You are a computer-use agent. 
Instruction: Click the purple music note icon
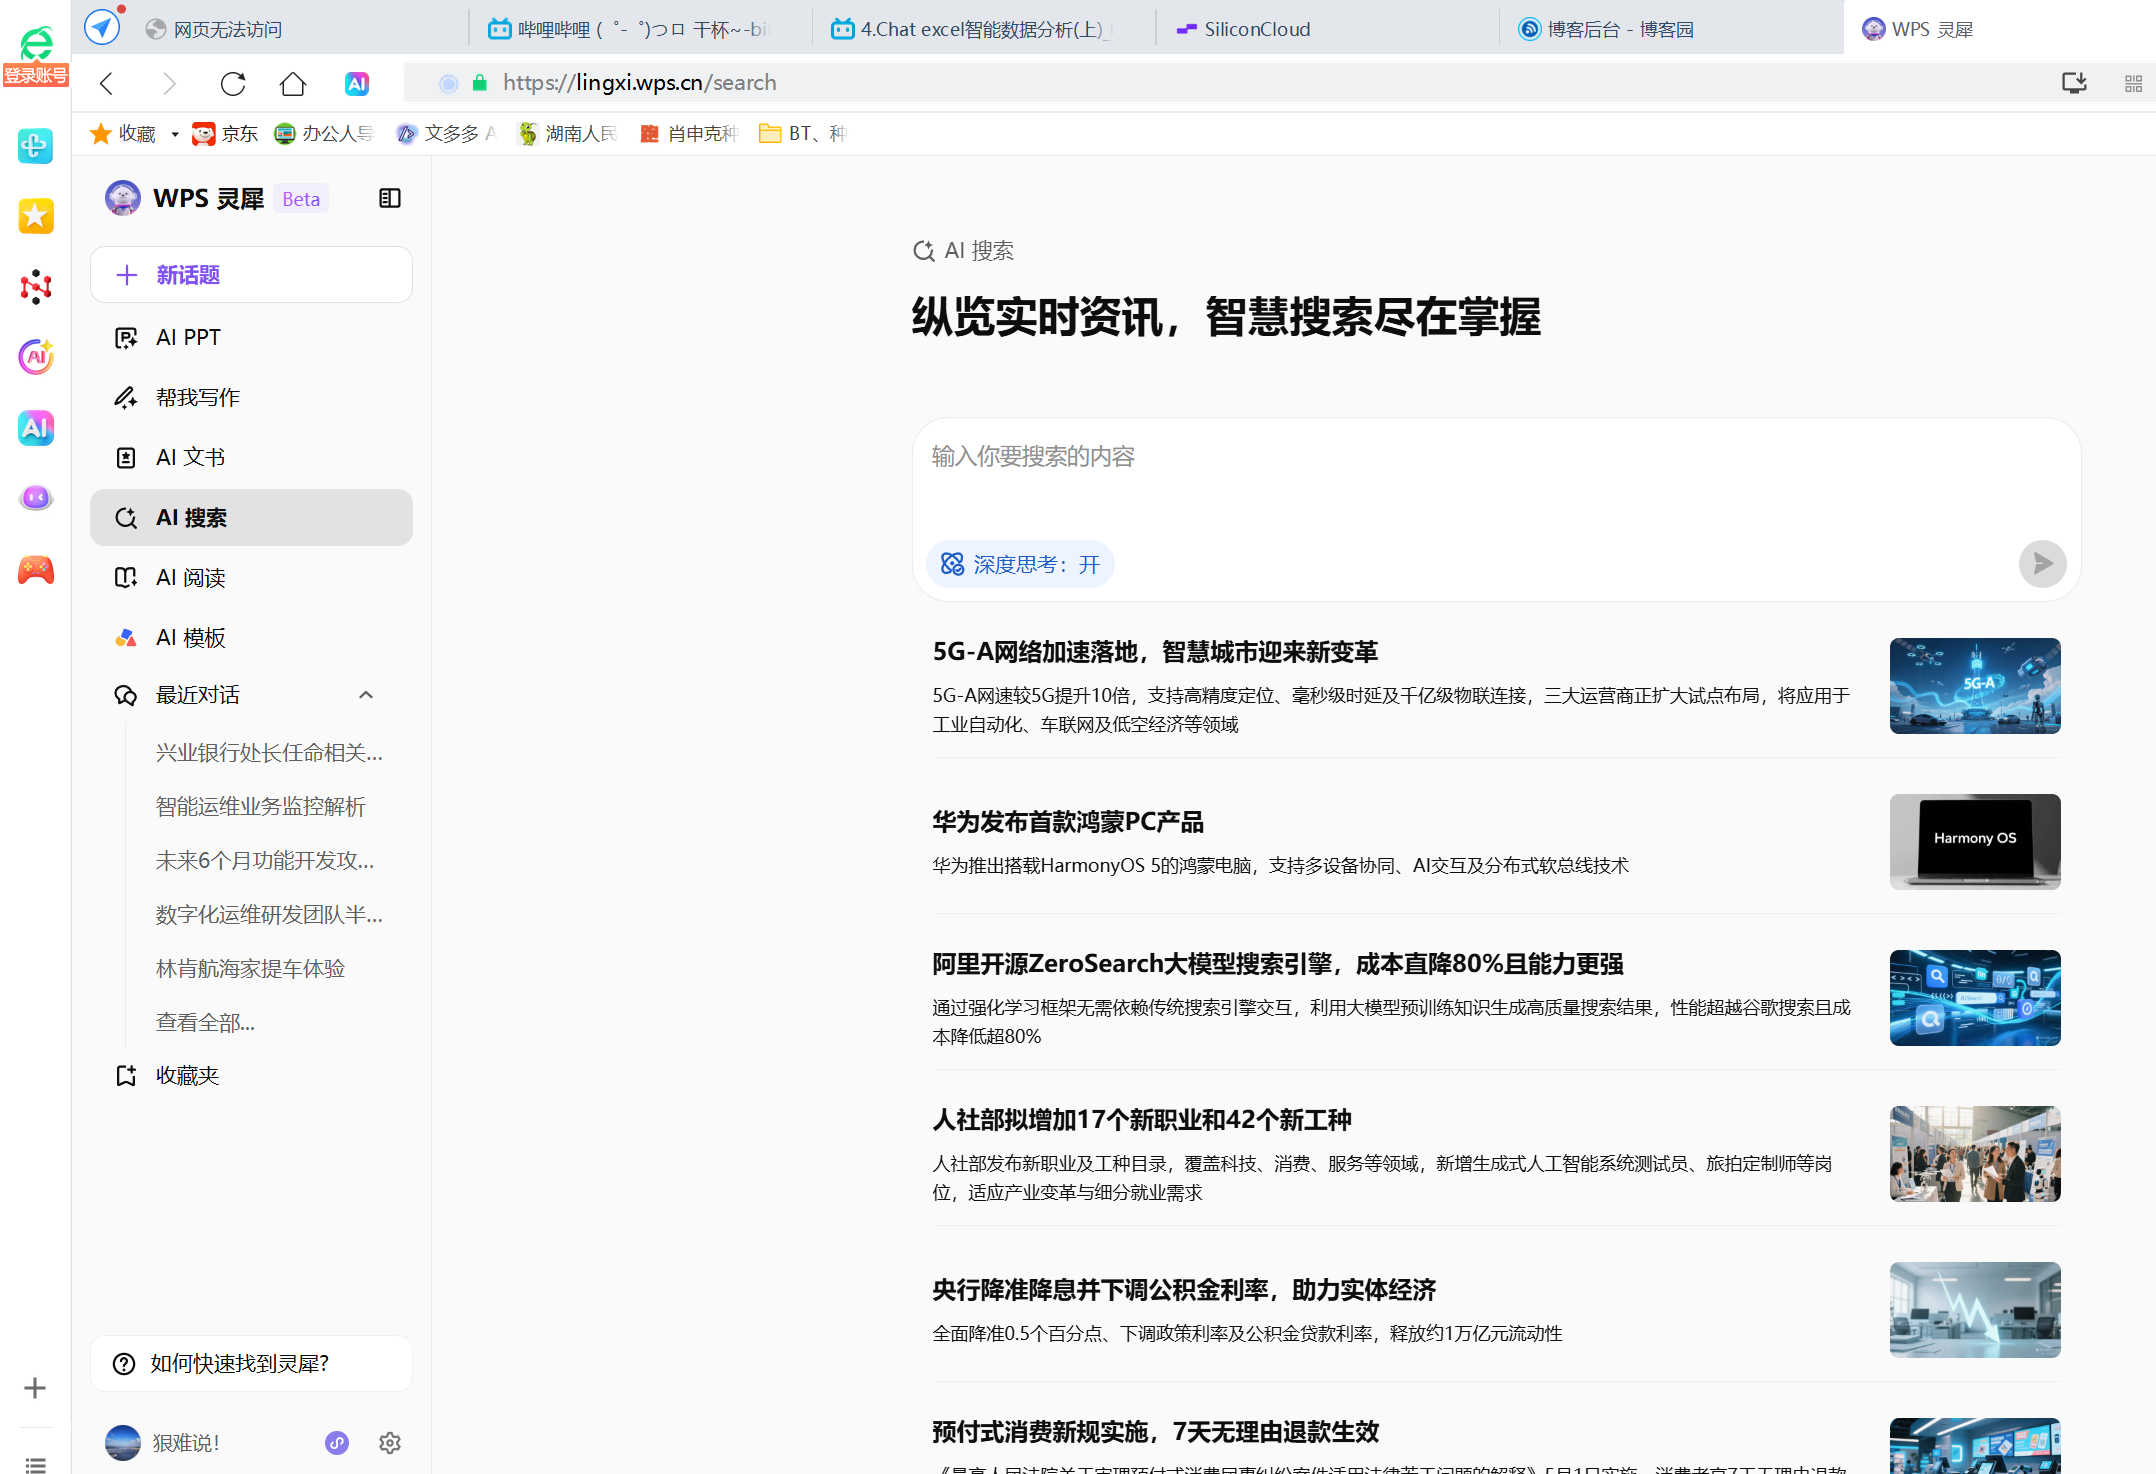tap(337, 1443)
